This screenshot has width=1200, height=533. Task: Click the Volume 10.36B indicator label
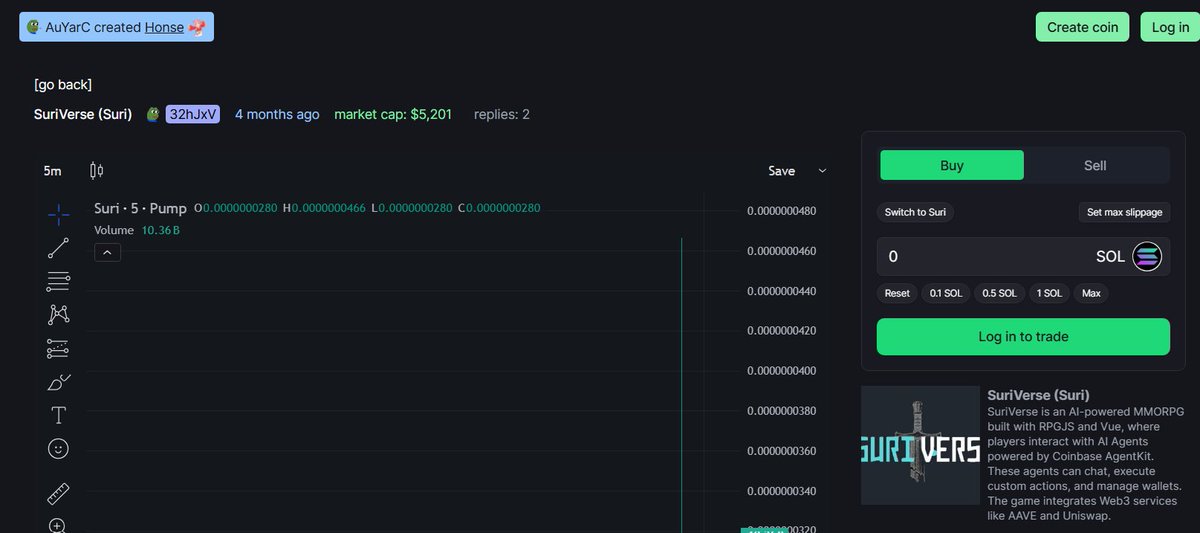click(137, 230)
